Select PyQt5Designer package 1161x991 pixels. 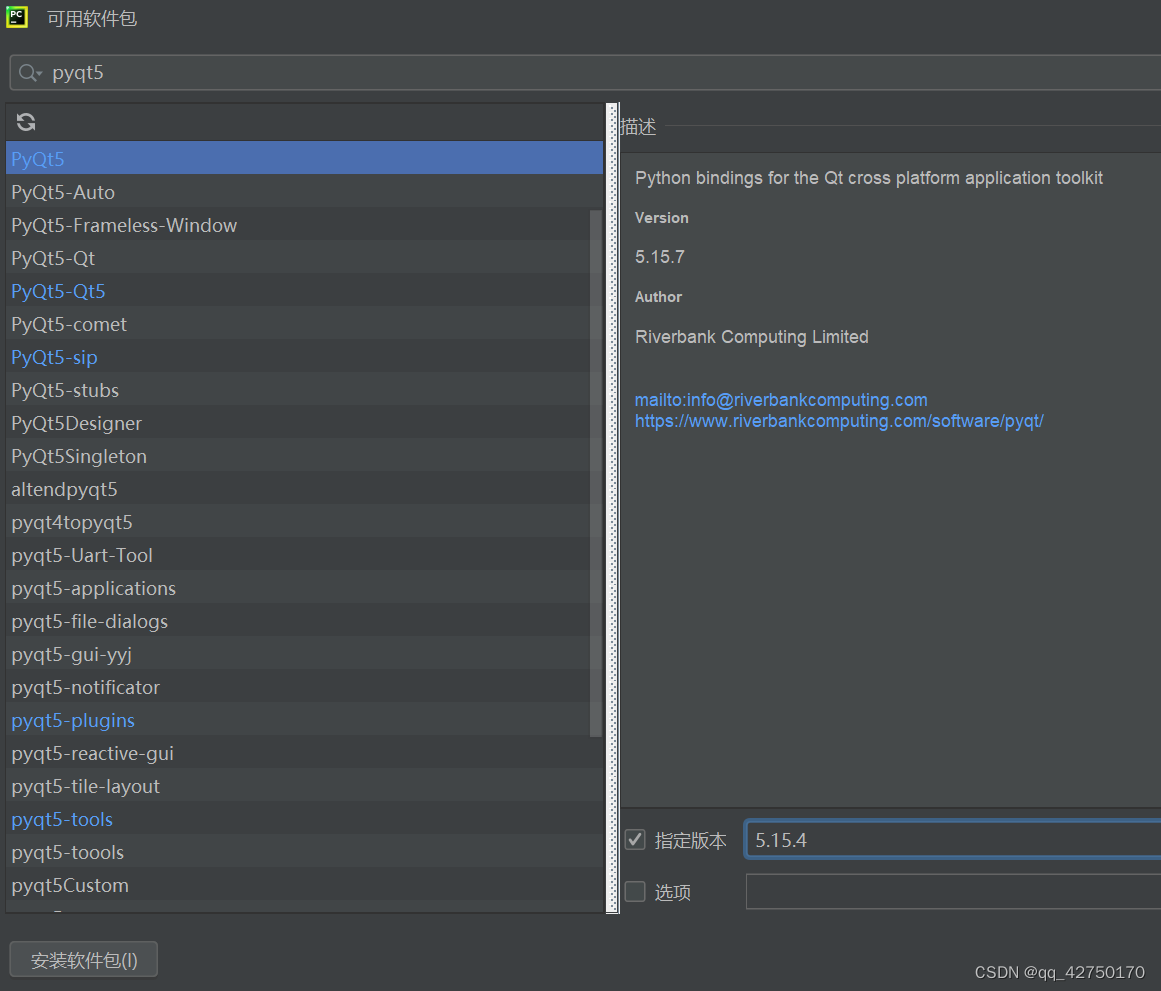(304, 423)
